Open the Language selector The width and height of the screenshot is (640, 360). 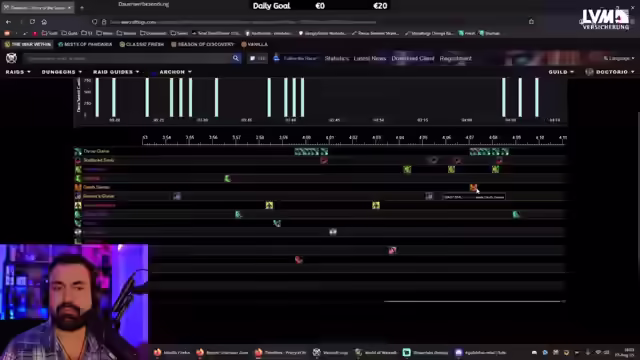(x=619, y=58)
